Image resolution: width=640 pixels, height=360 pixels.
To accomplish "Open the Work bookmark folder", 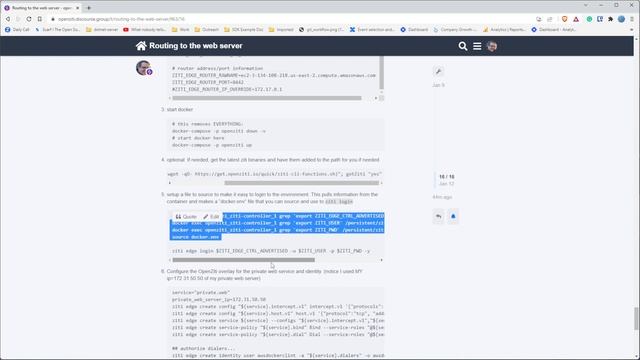I will (x=181, y=30).
